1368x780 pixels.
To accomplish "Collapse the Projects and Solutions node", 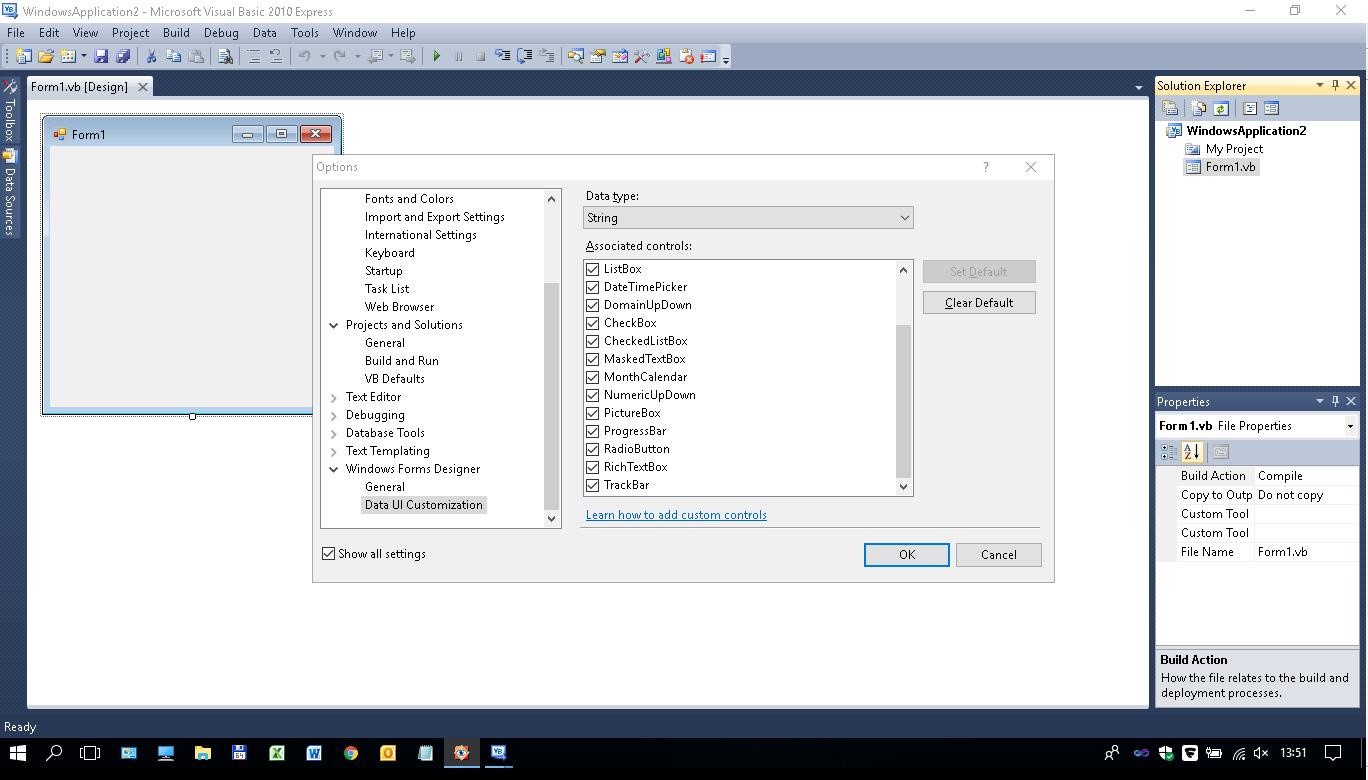I will [334, 325].
